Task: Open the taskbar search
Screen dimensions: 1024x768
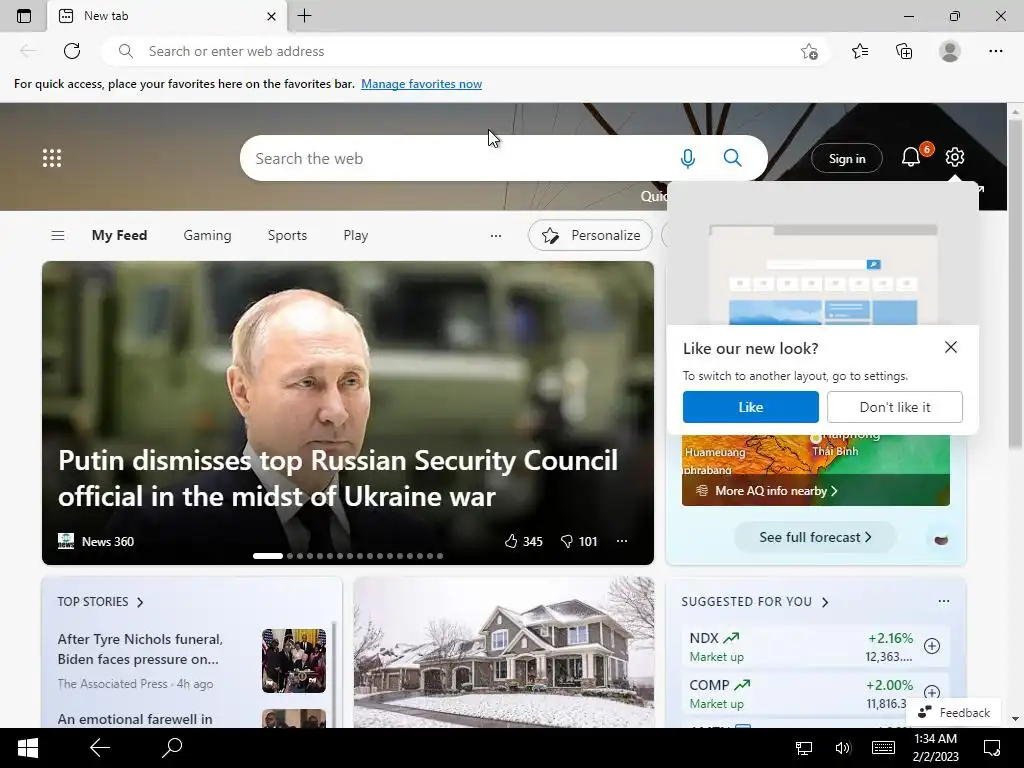Action: (x=172, y=748)
